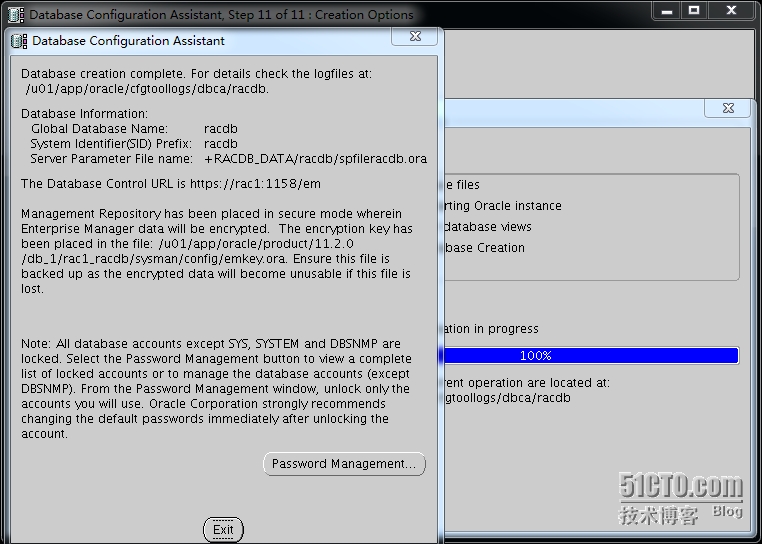762x544 pixels.
Task: Close the progress window behind the dialog
Action: click(x=728, y=108)
